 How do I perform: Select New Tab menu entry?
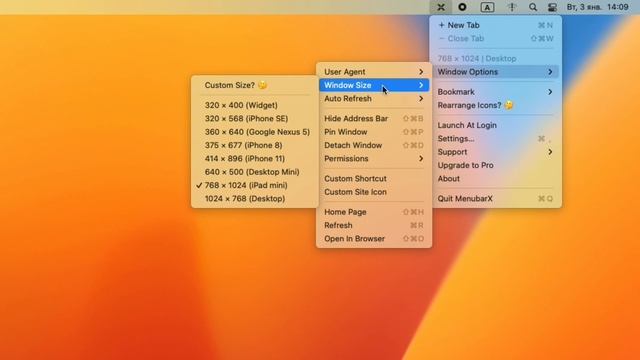496,25
